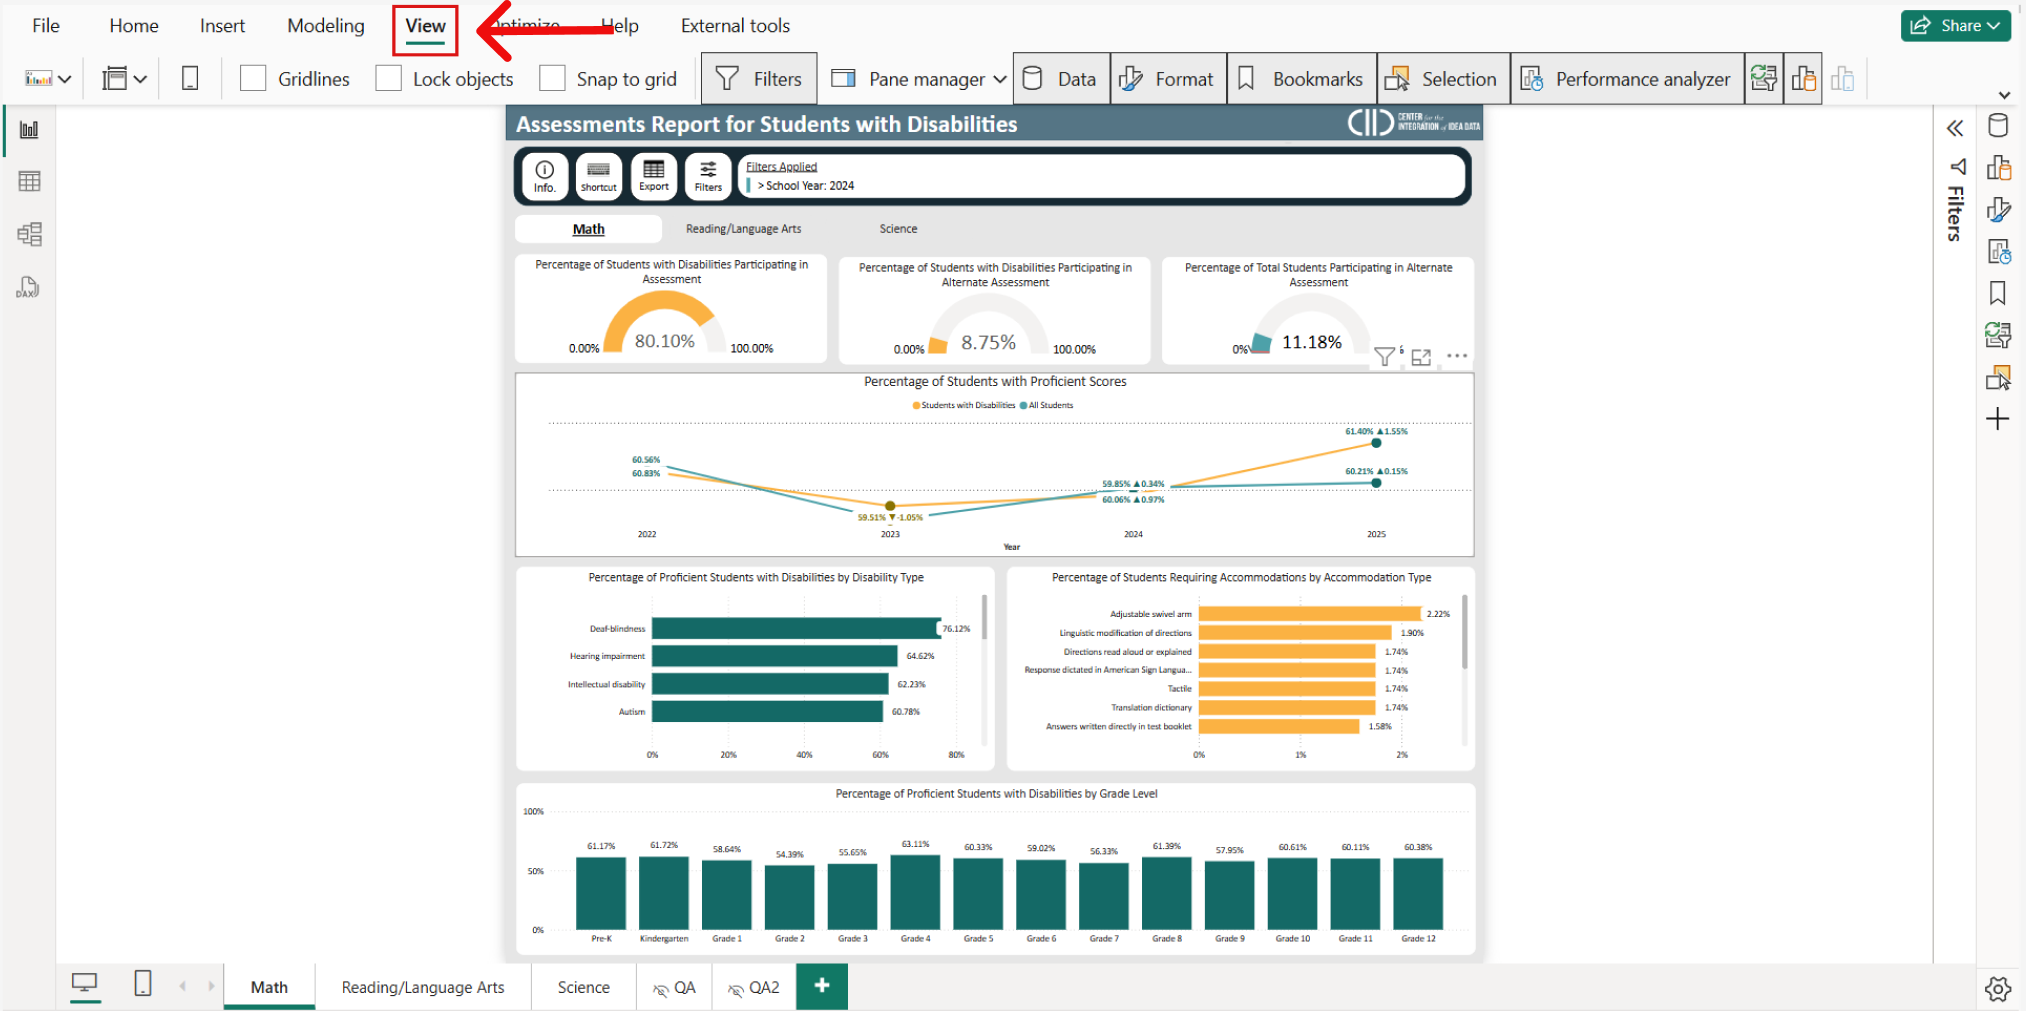Open settings gear at bottom right
2026x1011 pixels.
click(1997, 988)
